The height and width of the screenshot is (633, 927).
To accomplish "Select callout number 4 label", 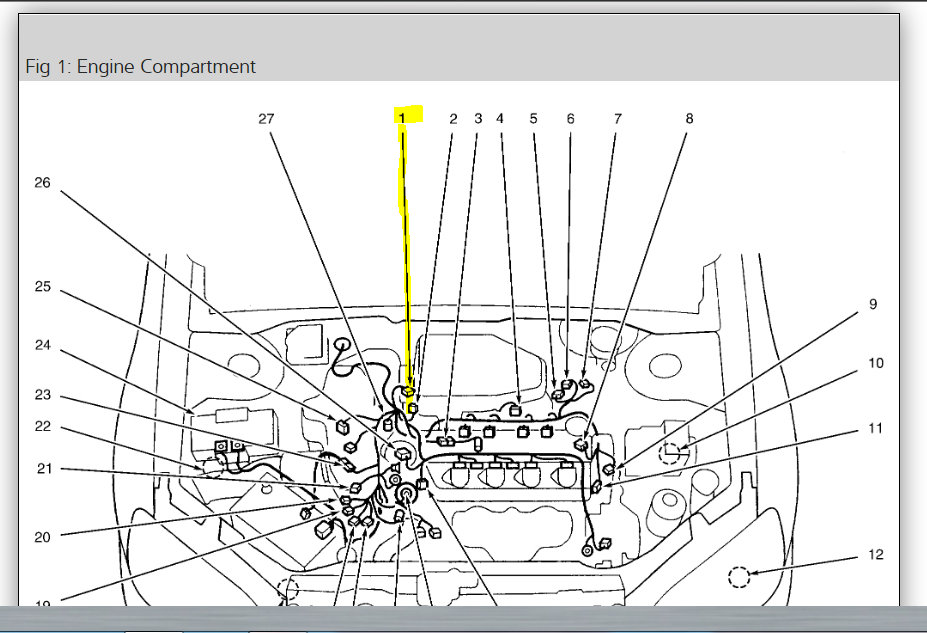I will pyautogui.click(x=500, y=119).
